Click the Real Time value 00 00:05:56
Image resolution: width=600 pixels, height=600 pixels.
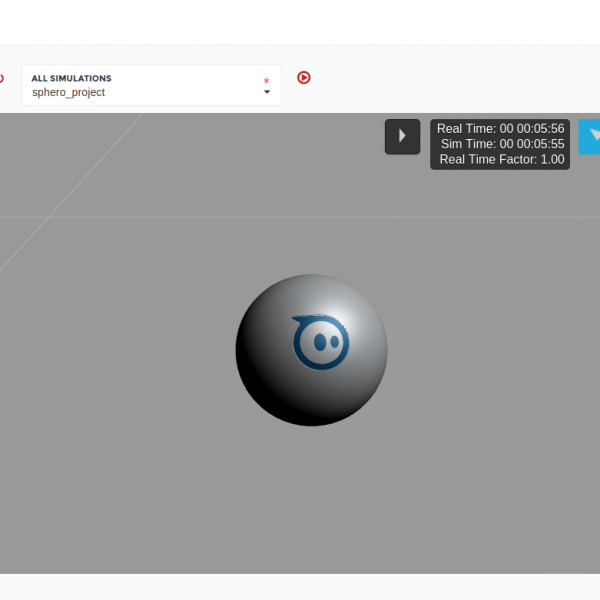coord(532,129)
